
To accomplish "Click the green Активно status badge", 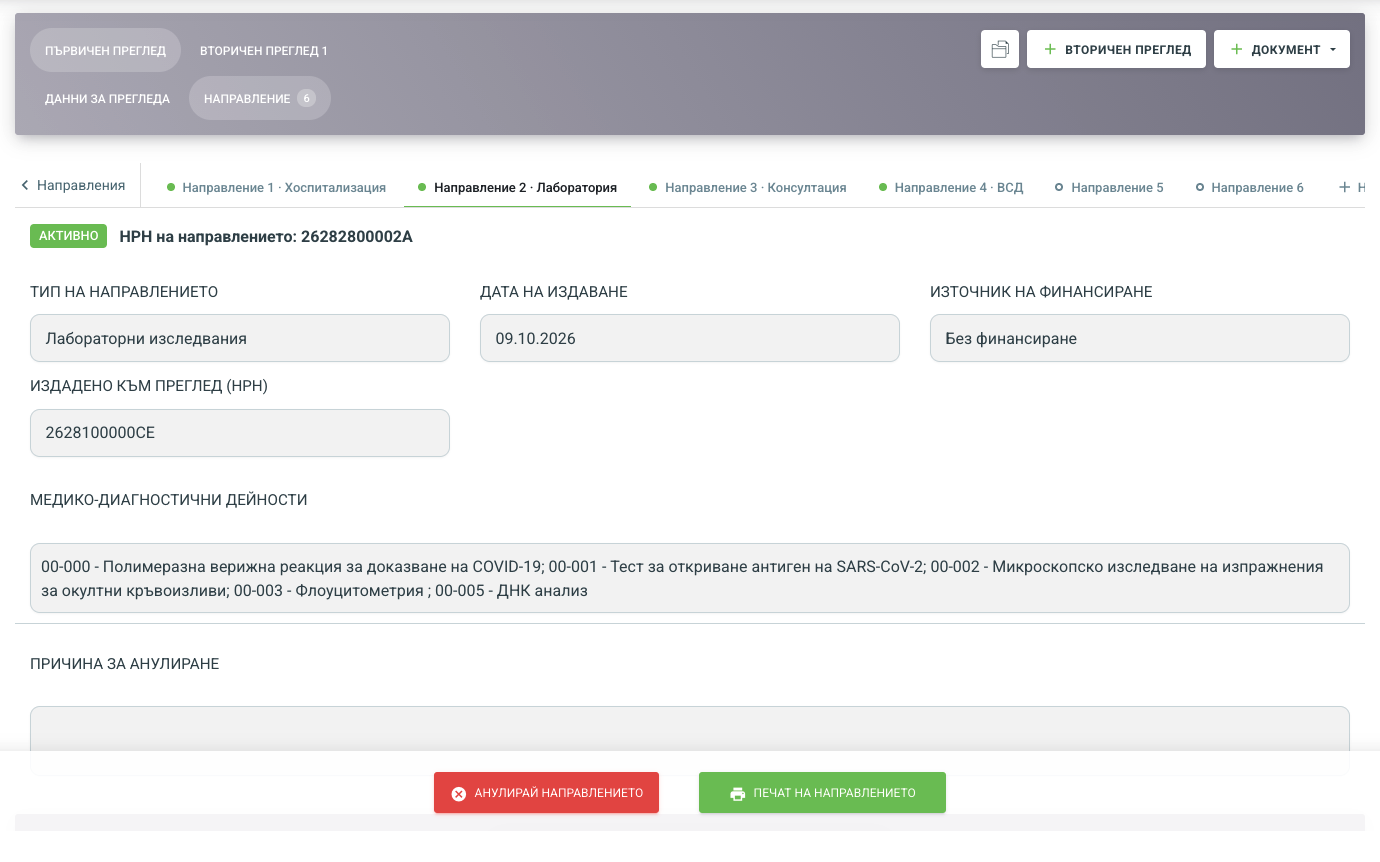I will [68, 236].
